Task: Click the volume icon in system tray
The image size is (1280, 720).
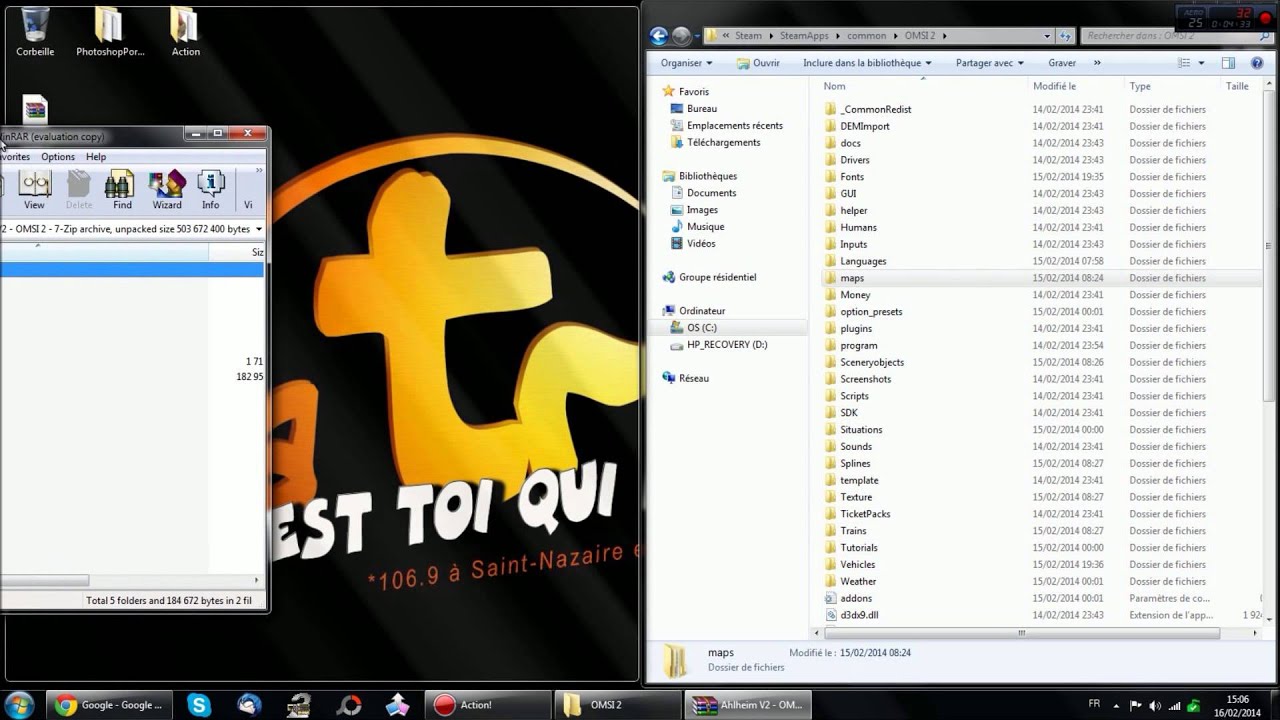Action: pos(1155,705)
